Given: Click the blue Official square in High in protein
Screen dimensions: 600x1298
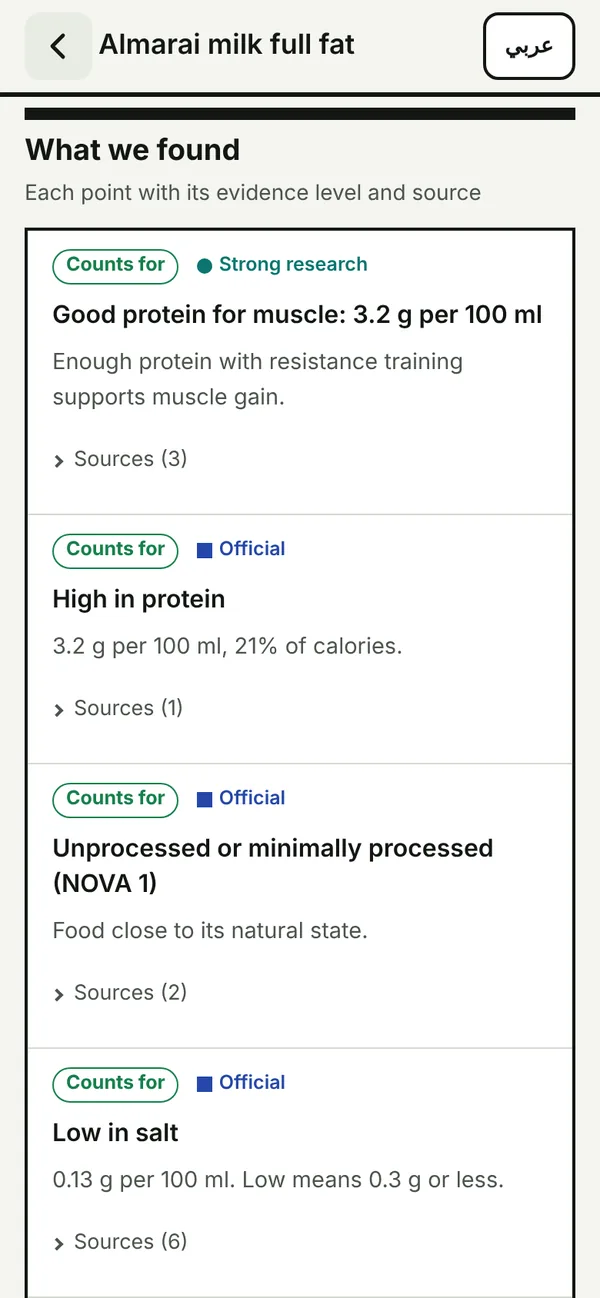Looking at the screenshot, I should click(204, 549).
